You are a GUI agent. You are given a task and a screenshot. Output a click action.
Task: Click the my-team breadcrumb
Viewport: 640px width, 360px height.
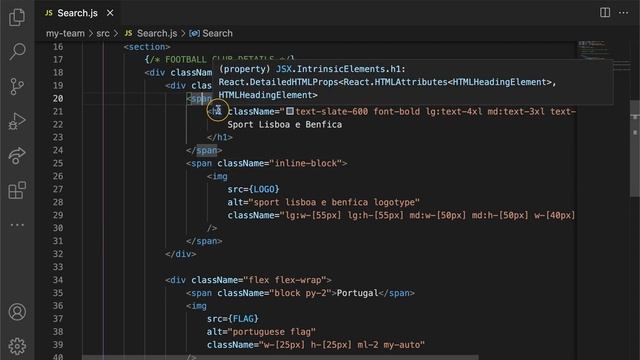point(65,33)
